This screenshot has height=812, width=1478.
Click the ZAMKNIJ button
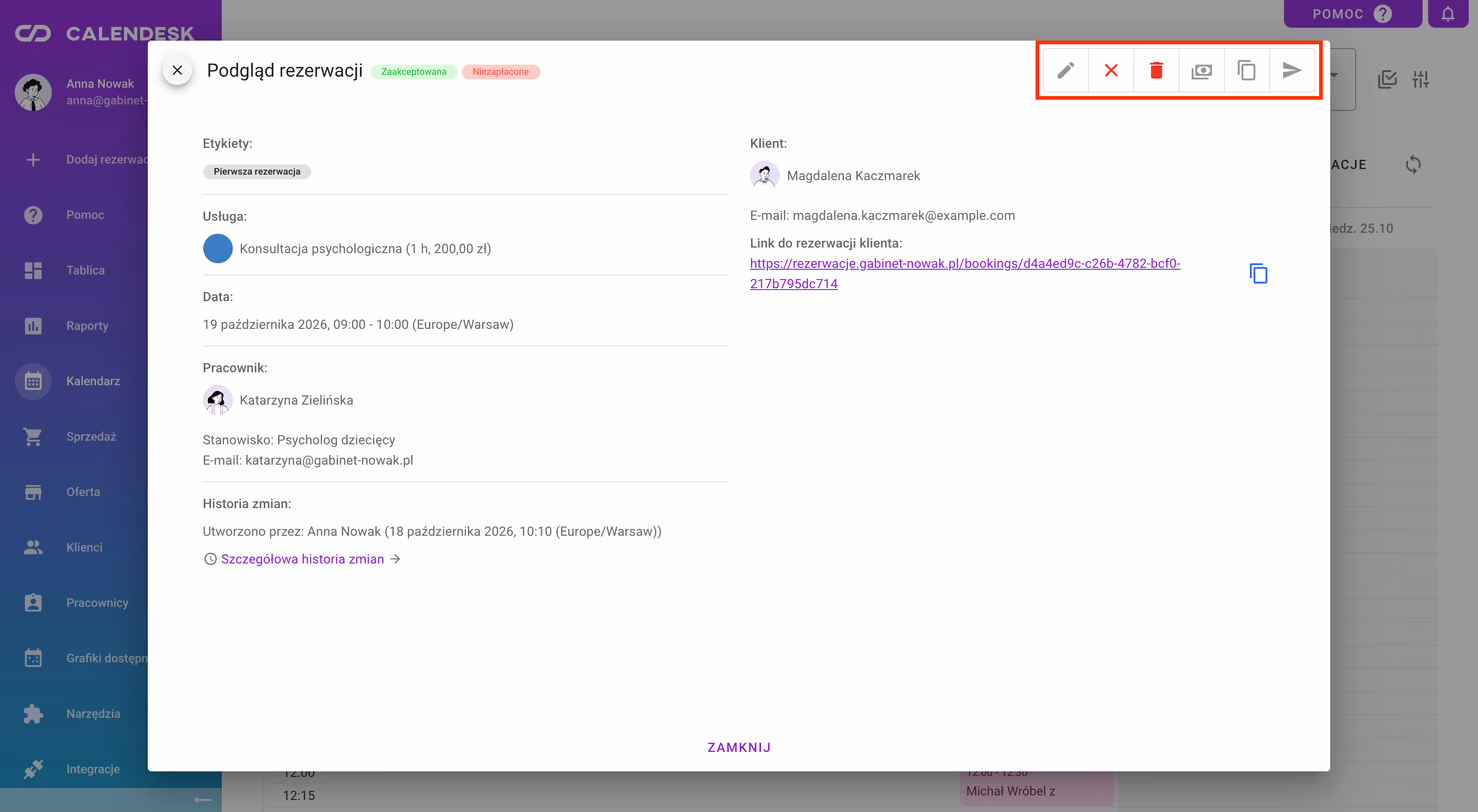tap(739, 747)
